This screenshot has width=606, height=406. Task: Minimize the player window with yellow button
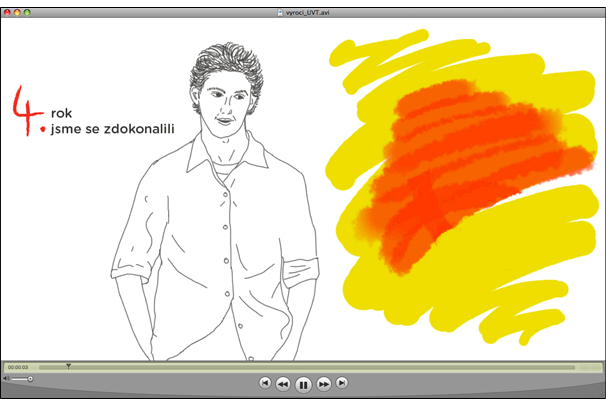[x=18, y=8]
